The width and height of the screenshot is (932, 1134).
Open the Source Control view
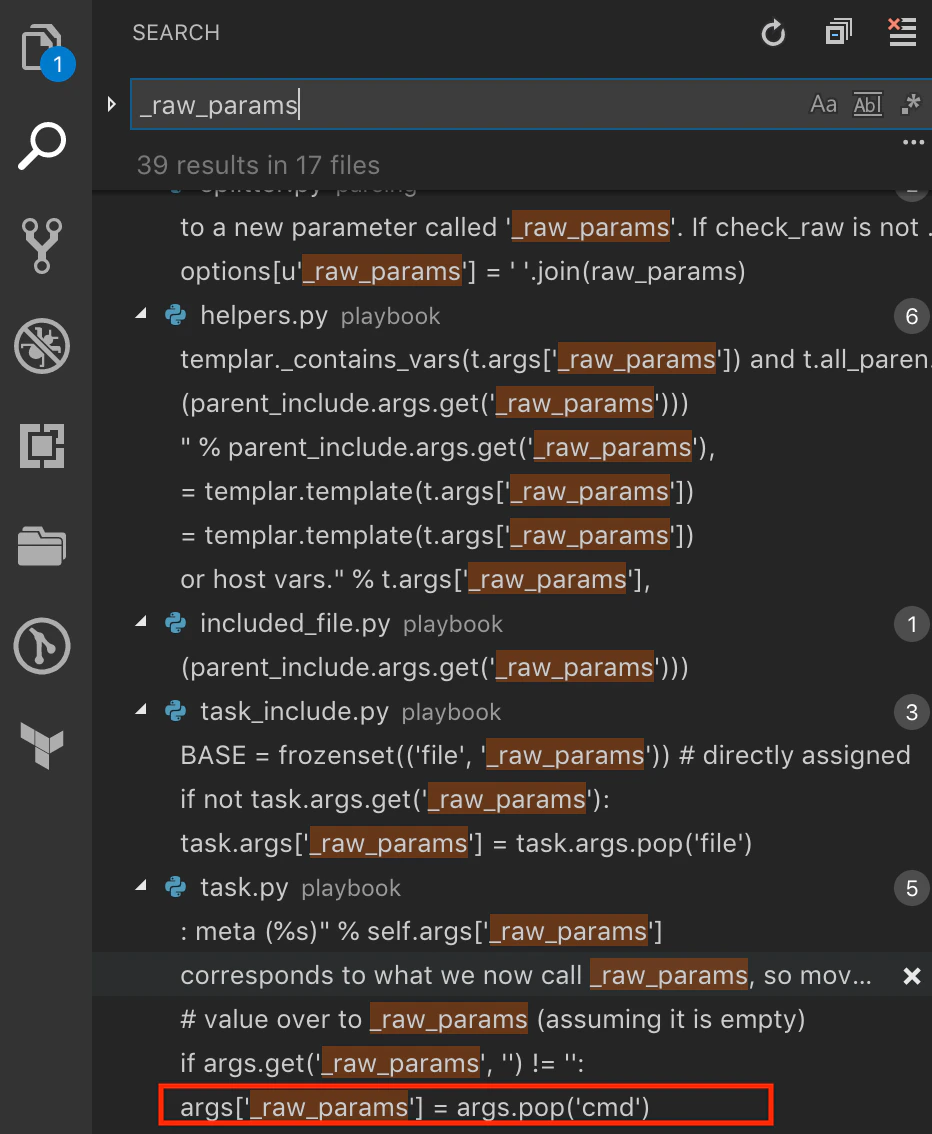pyautogui.click(x=42, y=246)
